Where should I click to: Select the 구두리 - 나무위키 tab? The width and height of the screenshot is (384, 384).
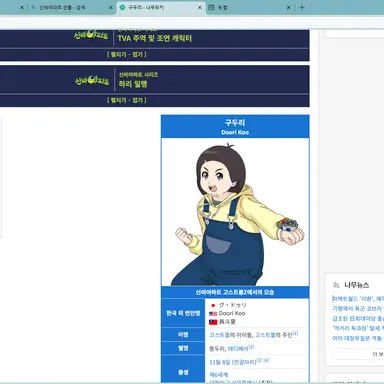pyautogui.click(x=160, y=7)
